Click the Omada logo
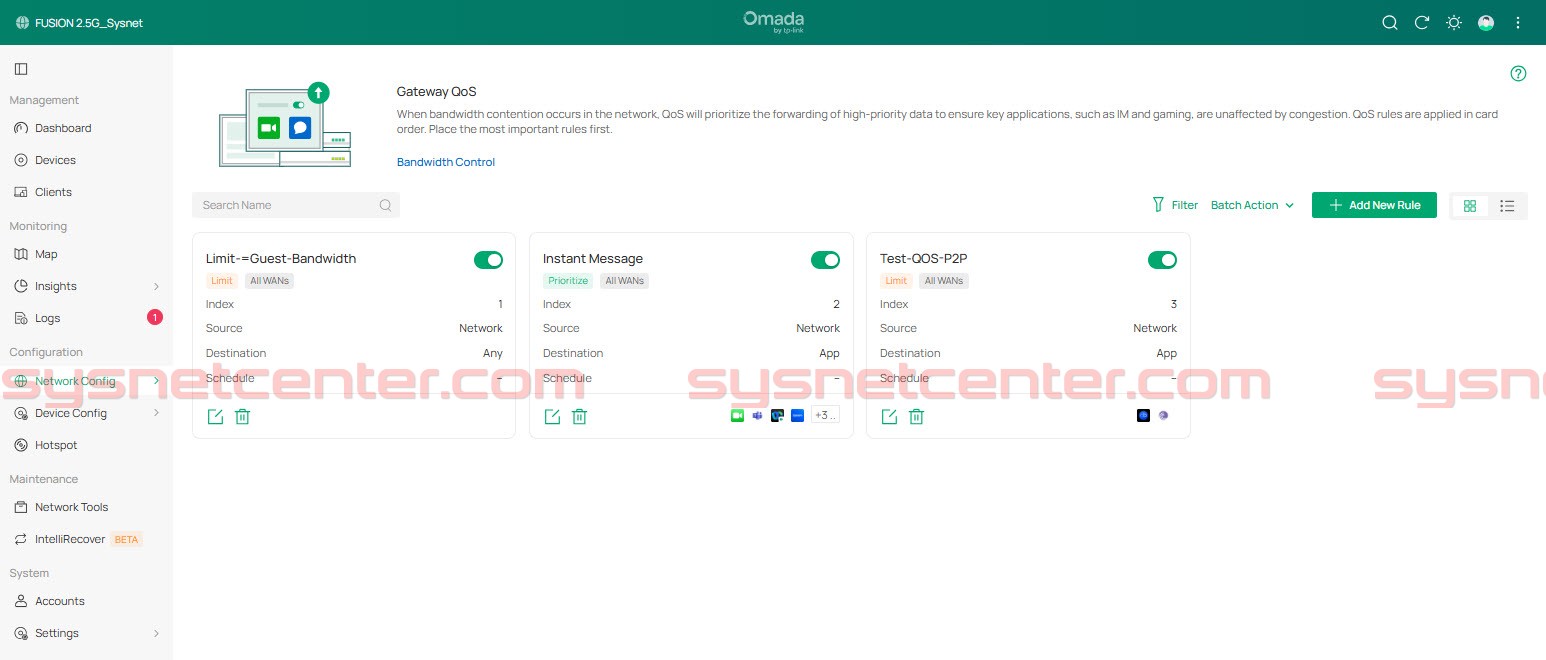 click(773, 22)
